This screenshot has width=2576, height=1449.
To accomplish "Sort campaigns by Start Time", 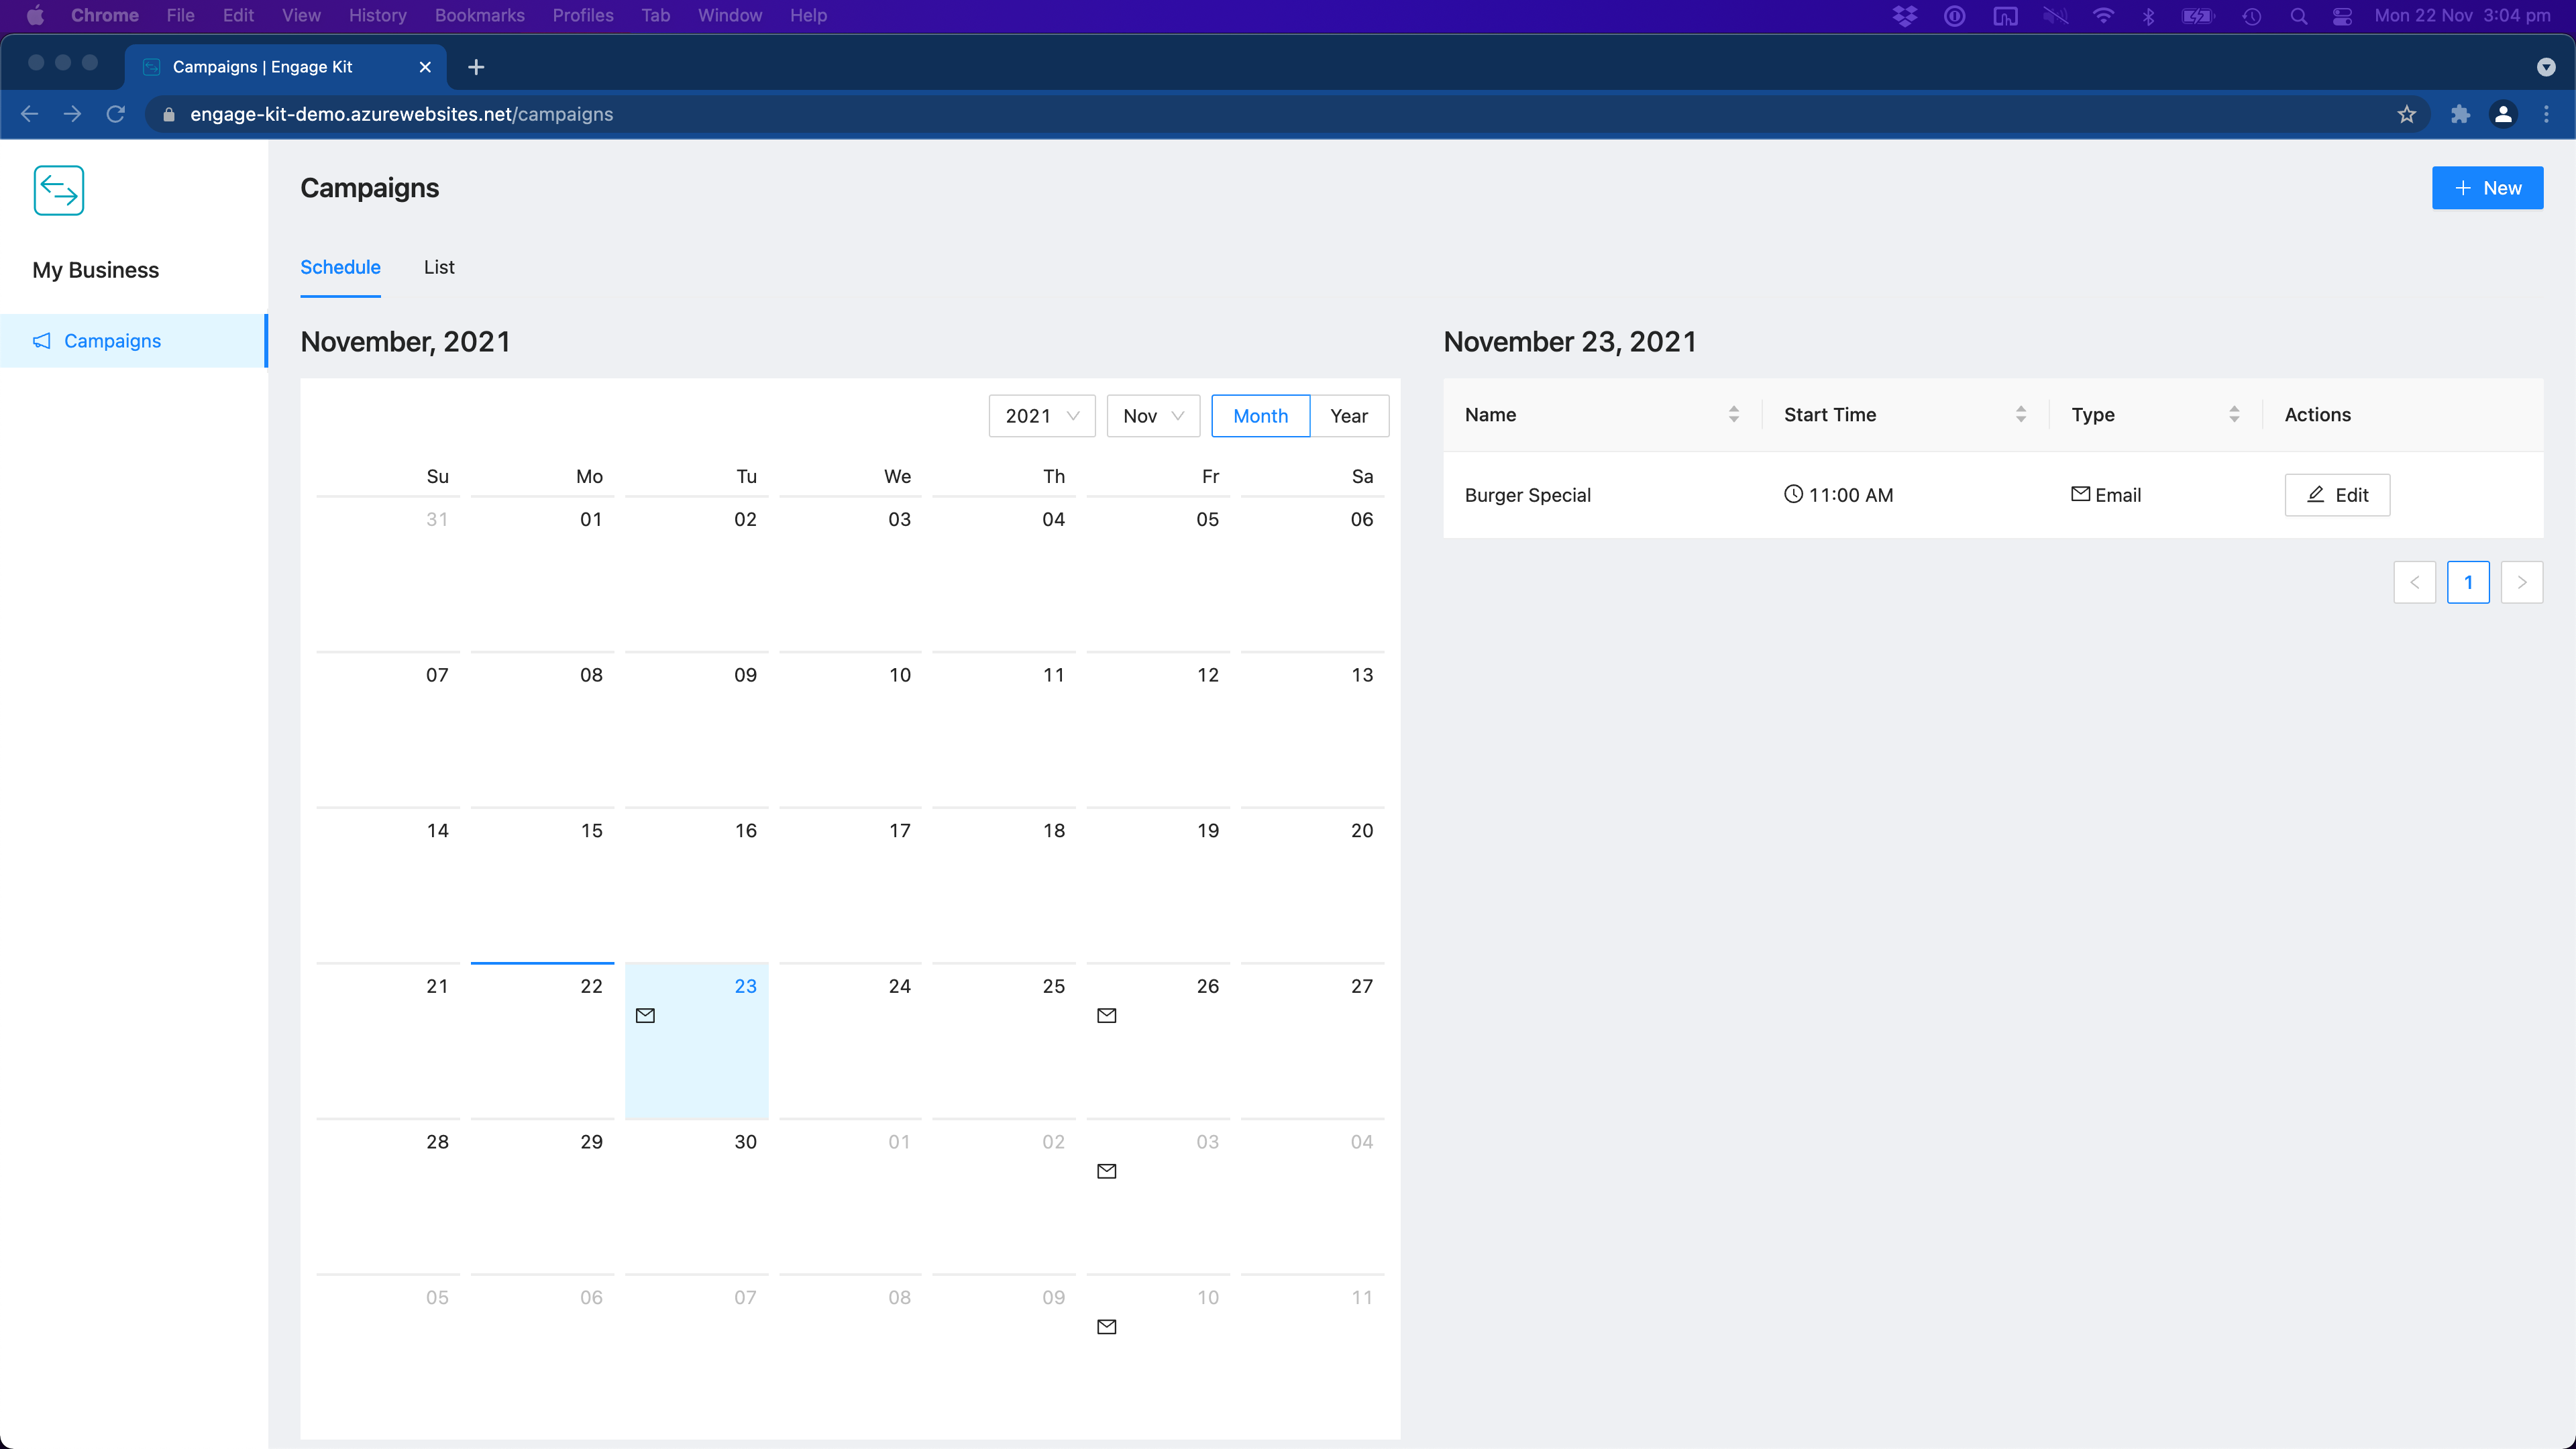I will [x=2020, y=414].
